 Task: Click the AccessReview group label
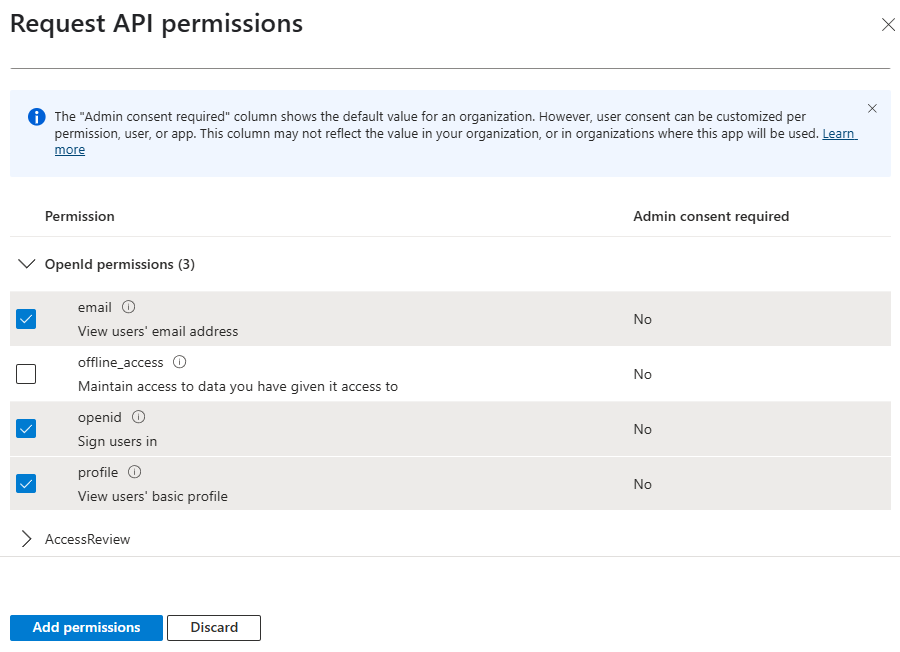pos(88,540)
